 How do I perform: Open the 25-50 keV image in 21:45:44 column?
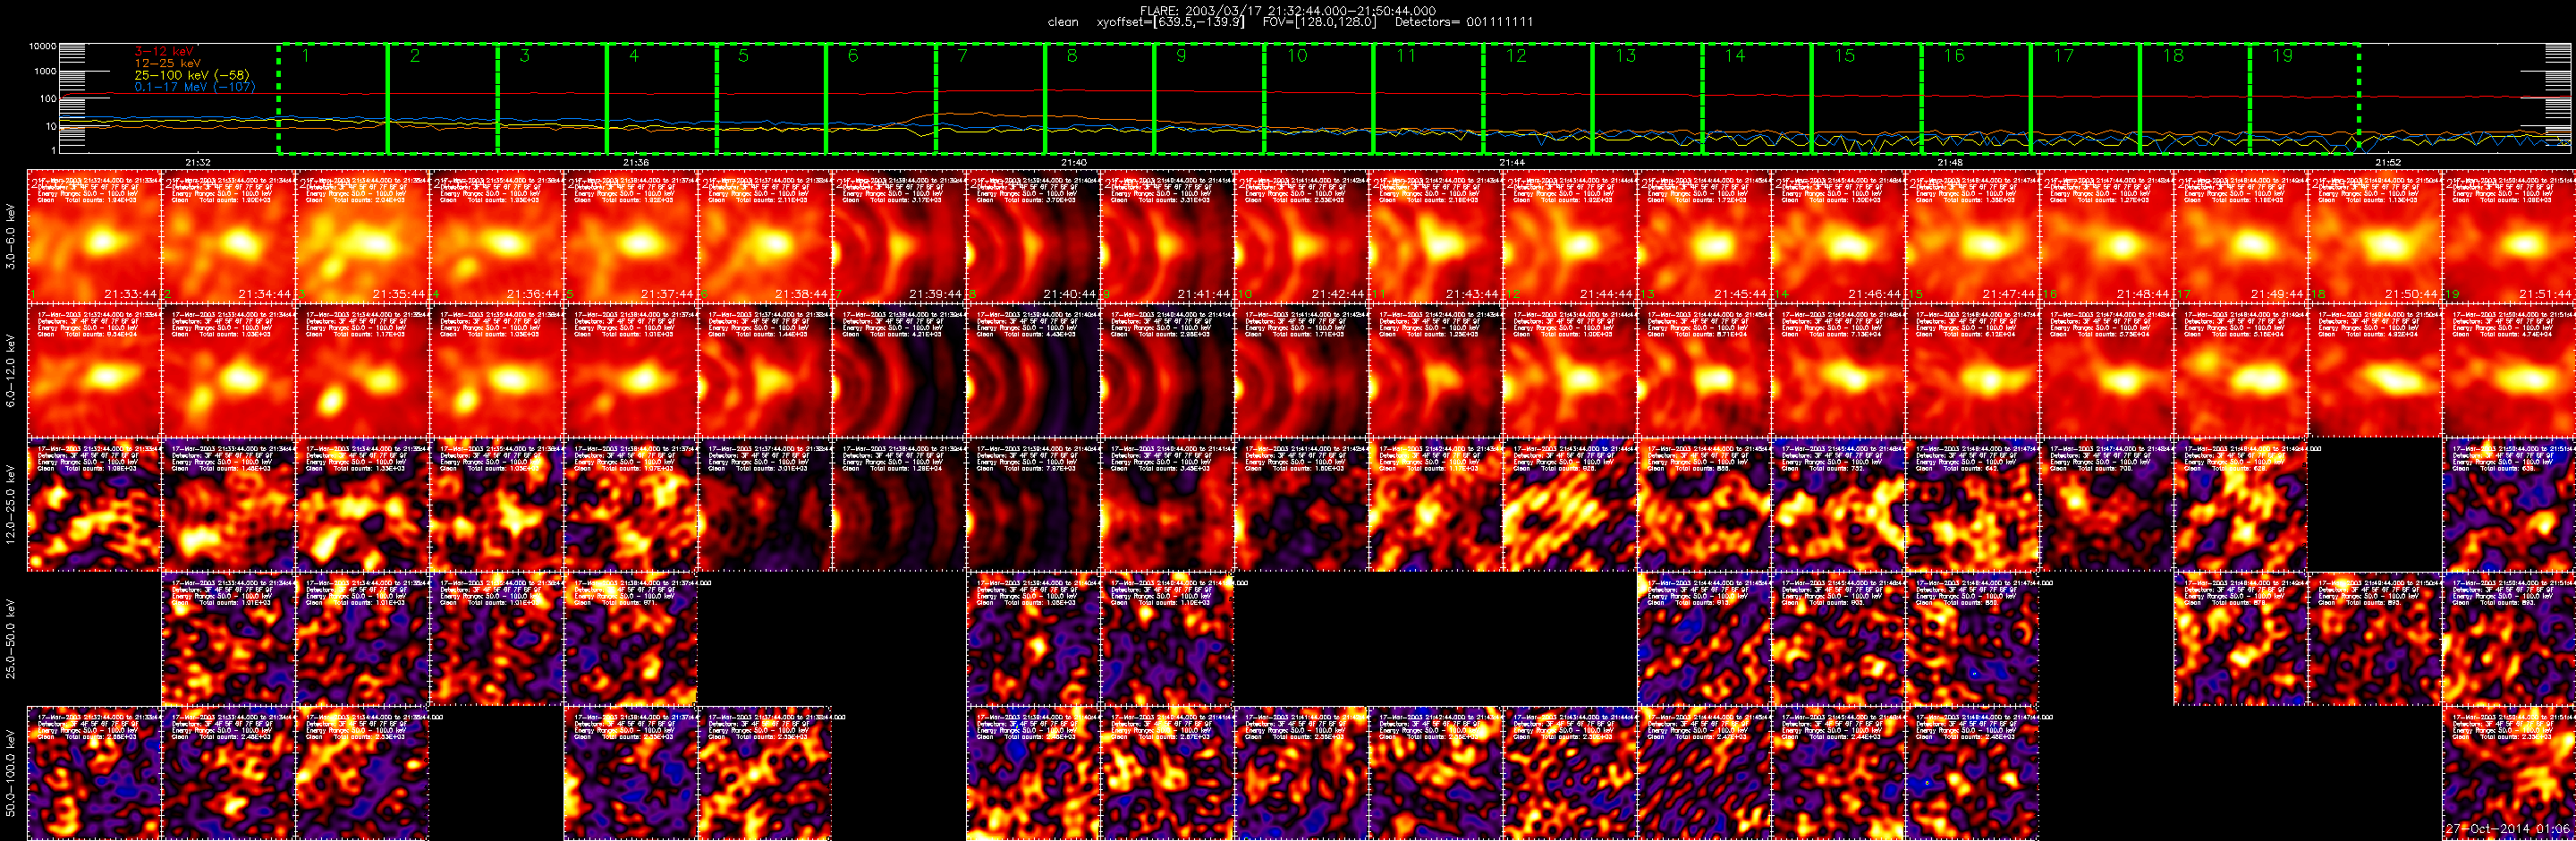pos(1704,638)
